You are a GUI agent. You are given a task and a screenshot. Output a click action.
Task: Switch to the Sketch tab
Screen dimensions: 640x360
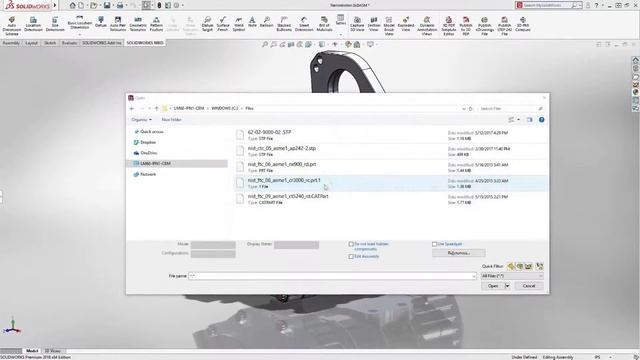[50, 43]
